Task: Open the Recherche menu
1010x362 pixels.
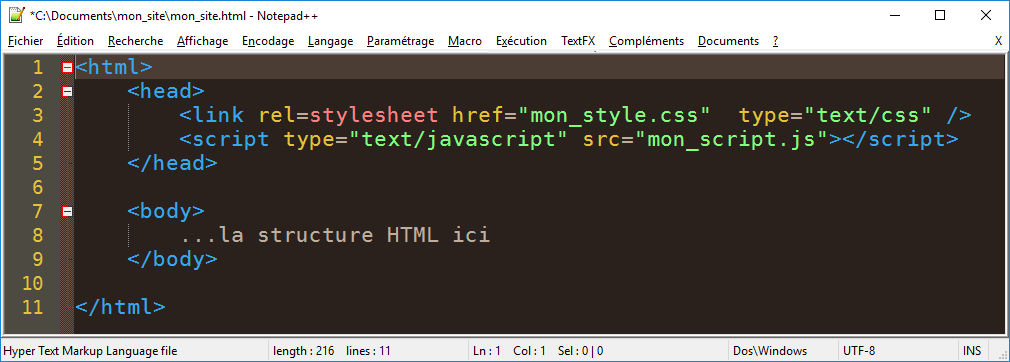Action: [135, 41]
